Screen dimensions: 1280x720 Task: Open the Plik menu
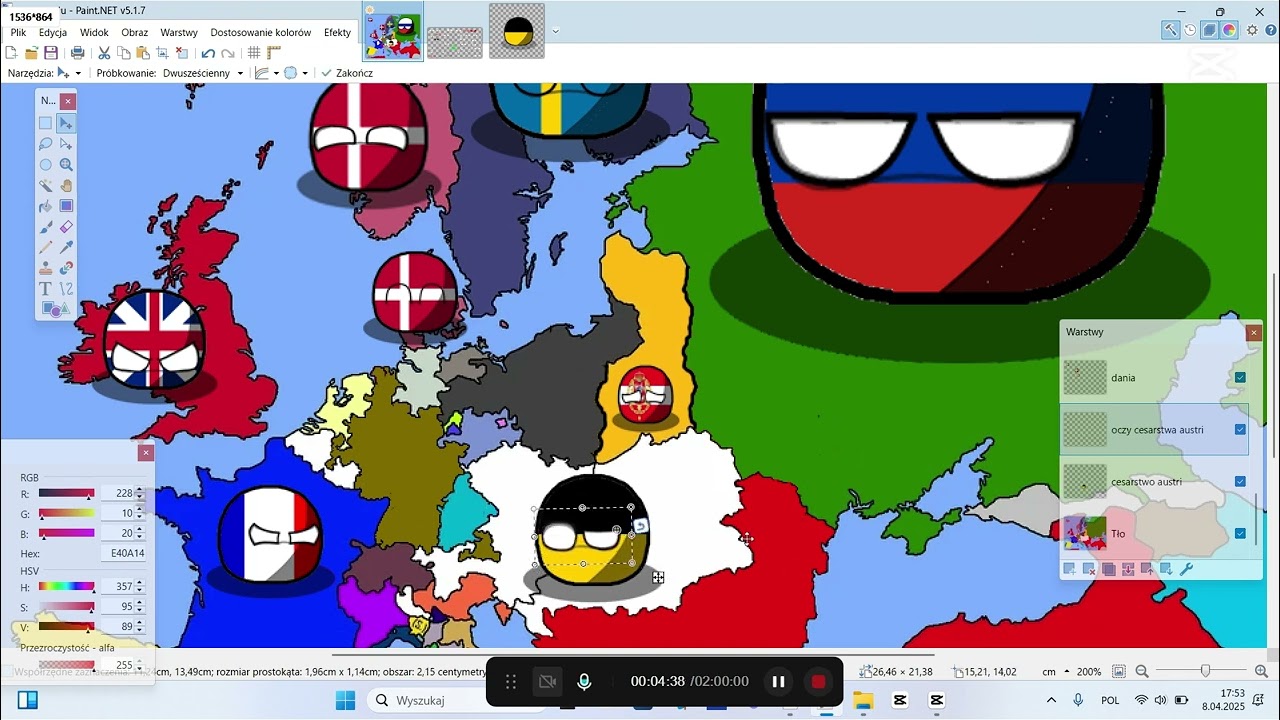18,32
